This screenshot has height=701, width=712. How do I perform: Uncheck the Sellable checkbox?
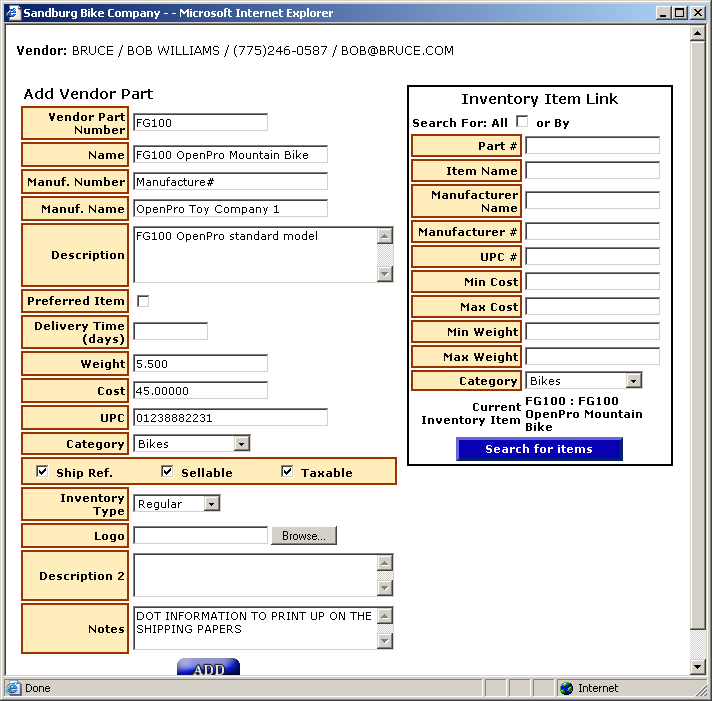click(x=167, y=472)
